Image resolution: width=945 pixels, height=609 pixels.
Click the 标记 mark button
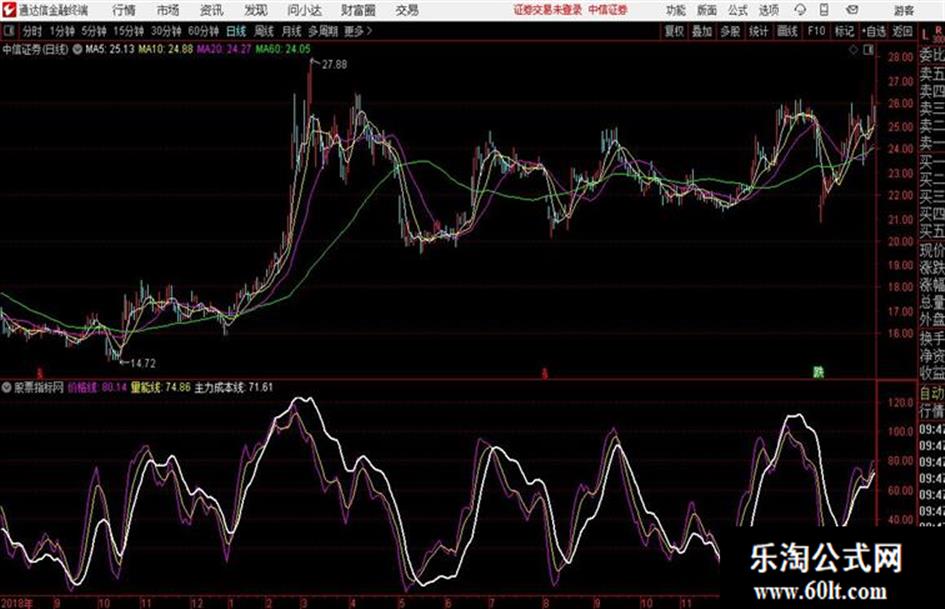click(844, 31)
